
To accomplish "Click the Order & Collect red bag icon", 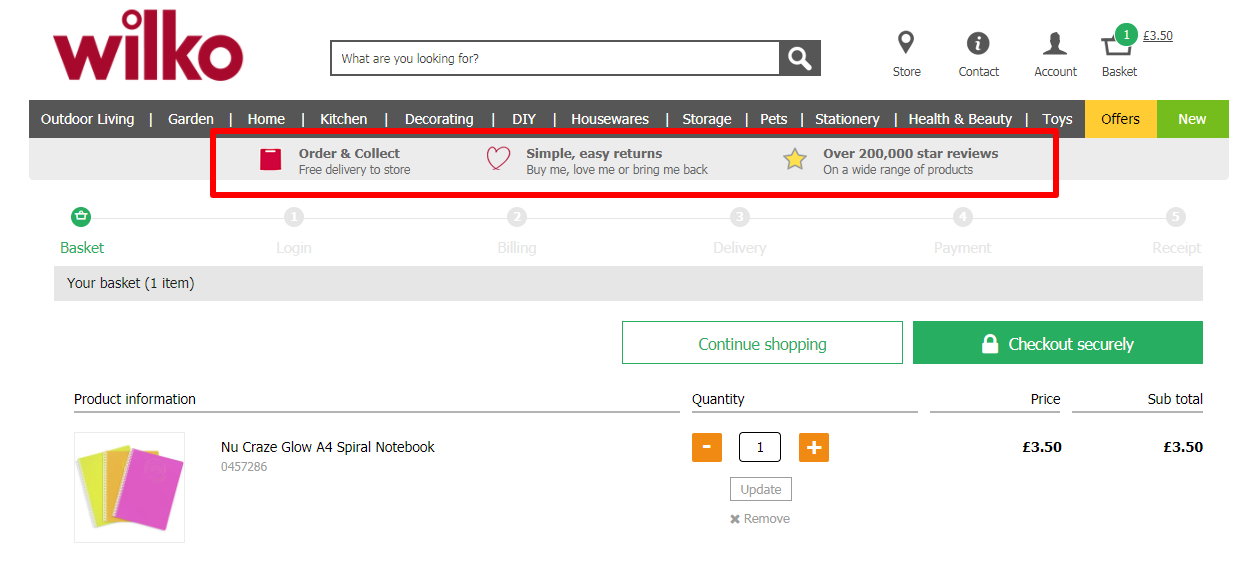I will [x=270, y=160].
